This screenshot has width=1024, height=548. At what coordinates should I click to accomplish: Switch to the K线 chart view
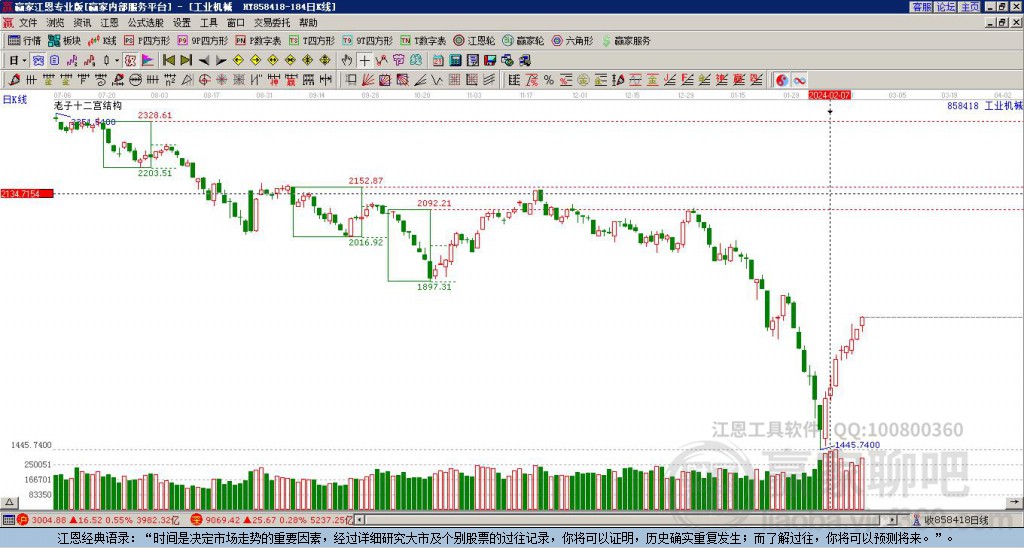102,40
